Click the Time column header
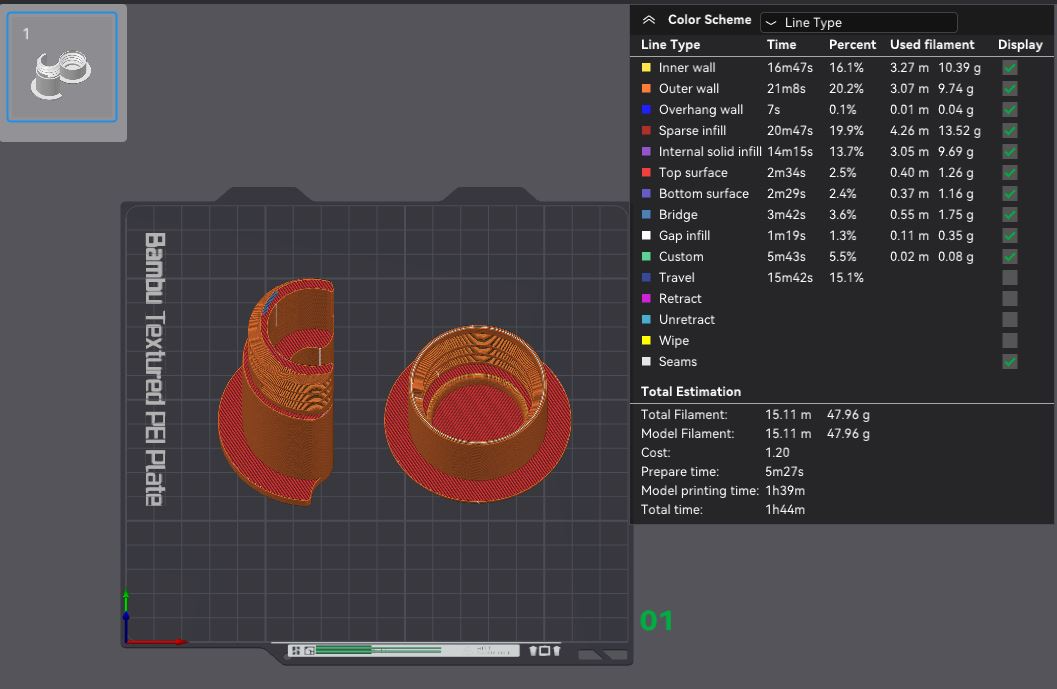1057x689 pixels. coord(781,44)
